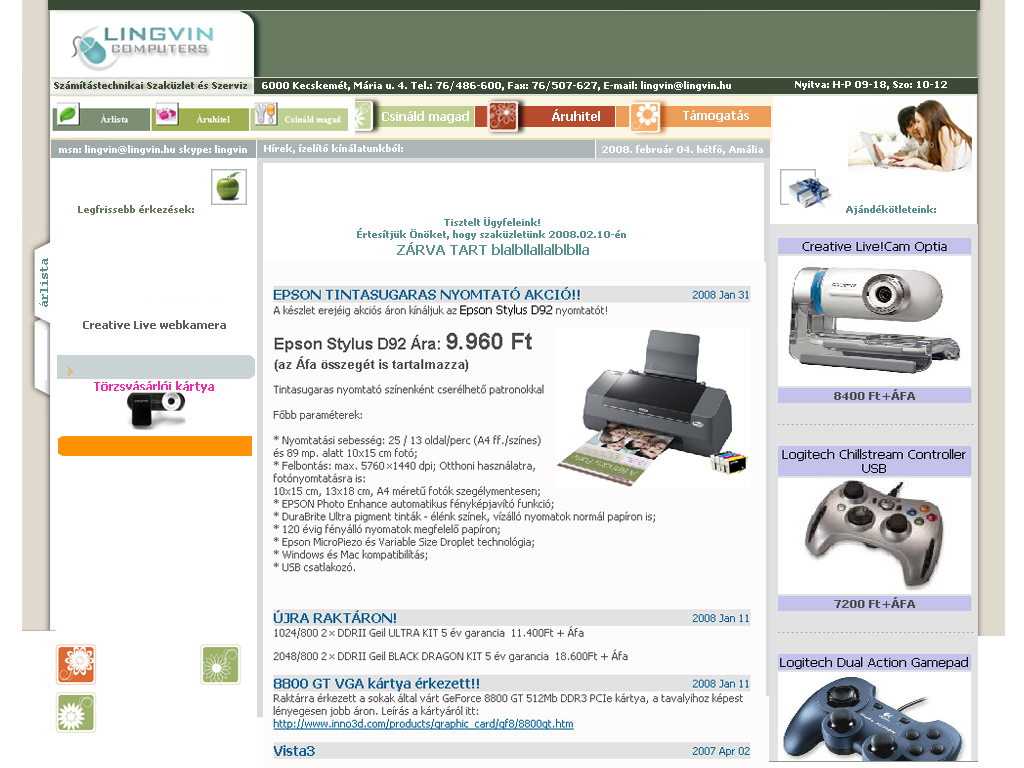Click the 2008 Jan 31 date

tap(720, 295)
